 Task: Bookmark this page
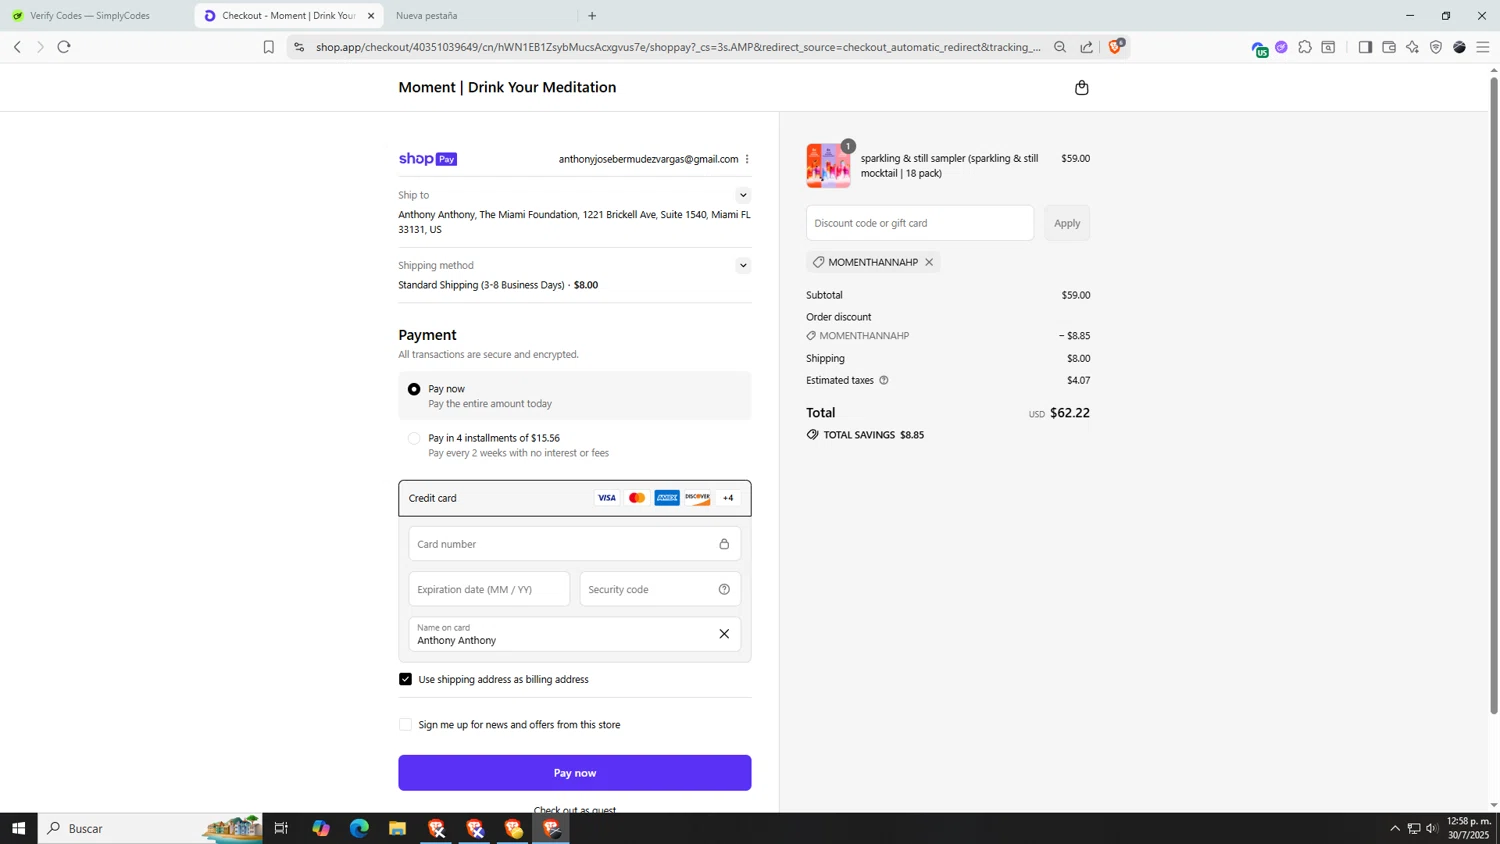pyautogui.click(x=268, y=47)
